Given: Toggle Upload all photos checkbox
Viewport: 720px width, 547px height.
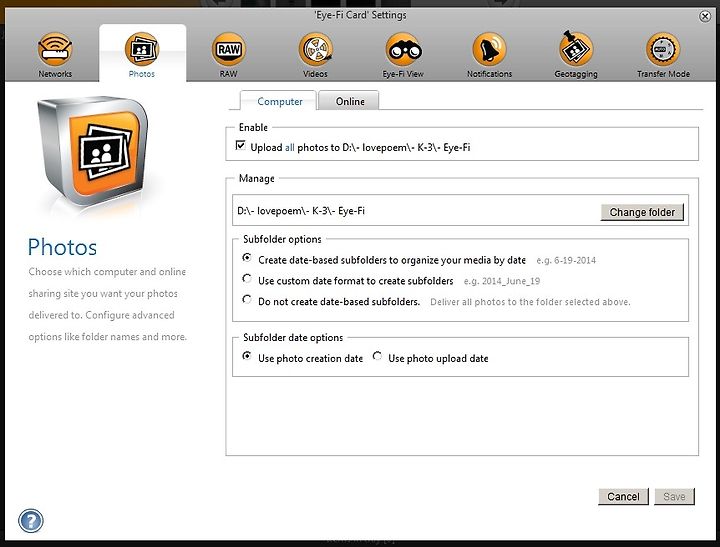Looking at the screenshot, I should 240,146.
